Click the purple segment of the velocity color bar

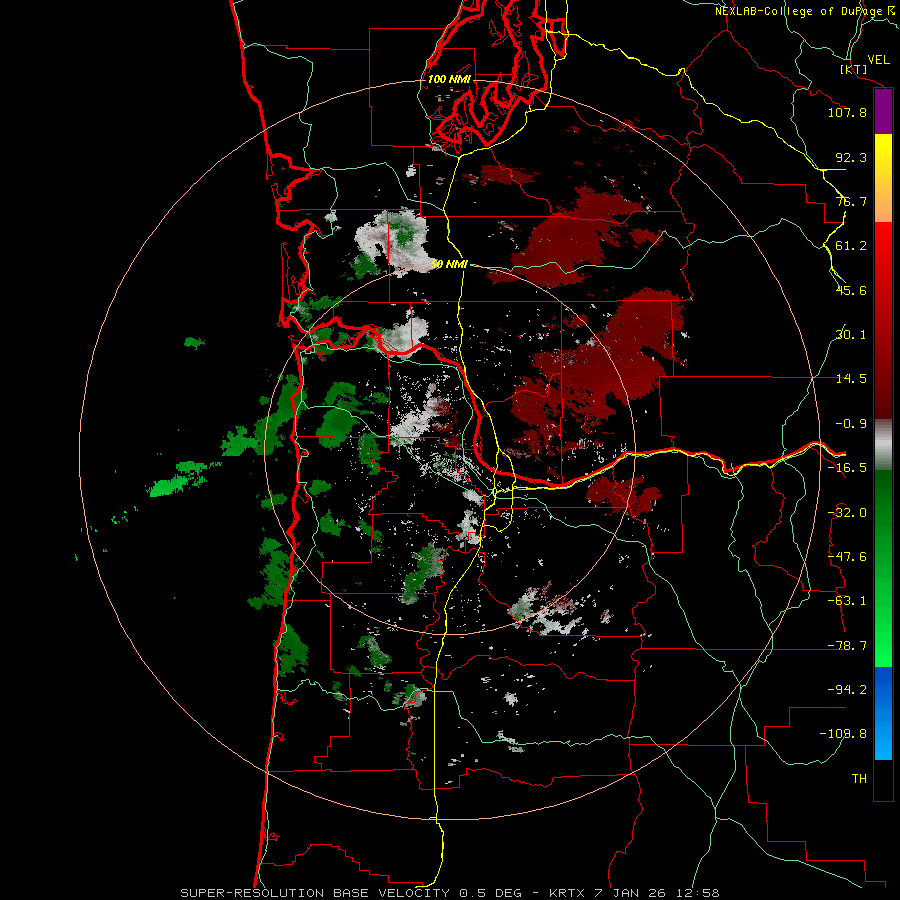883,112
